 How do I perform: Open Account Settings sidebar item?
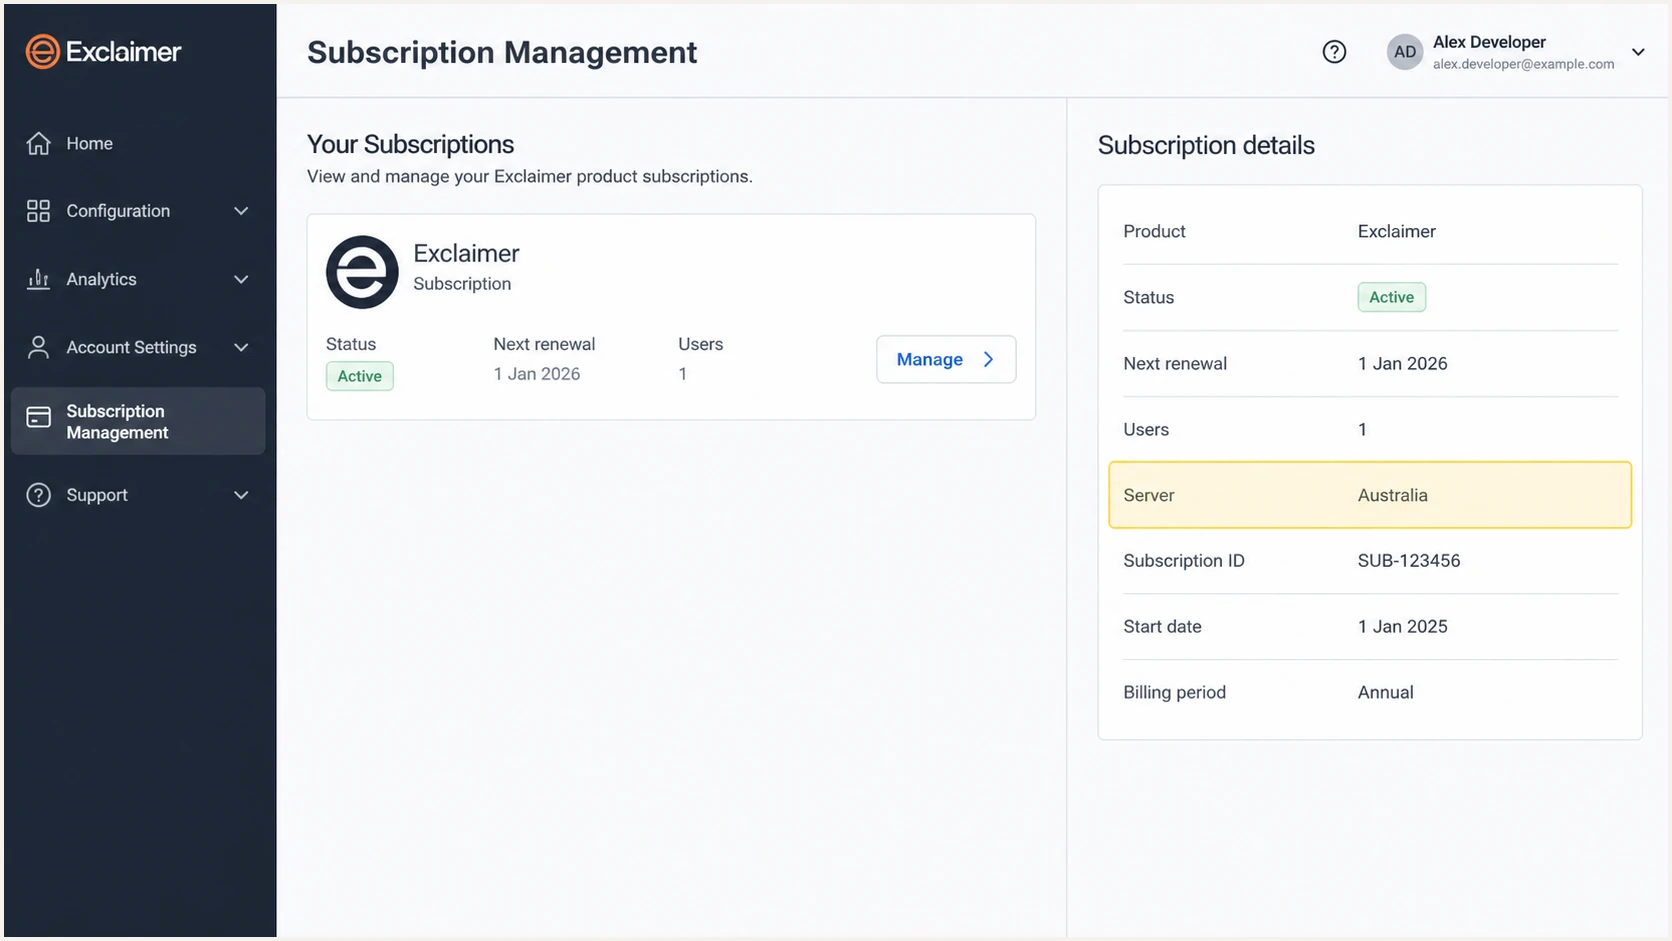[x=138, y=347]
